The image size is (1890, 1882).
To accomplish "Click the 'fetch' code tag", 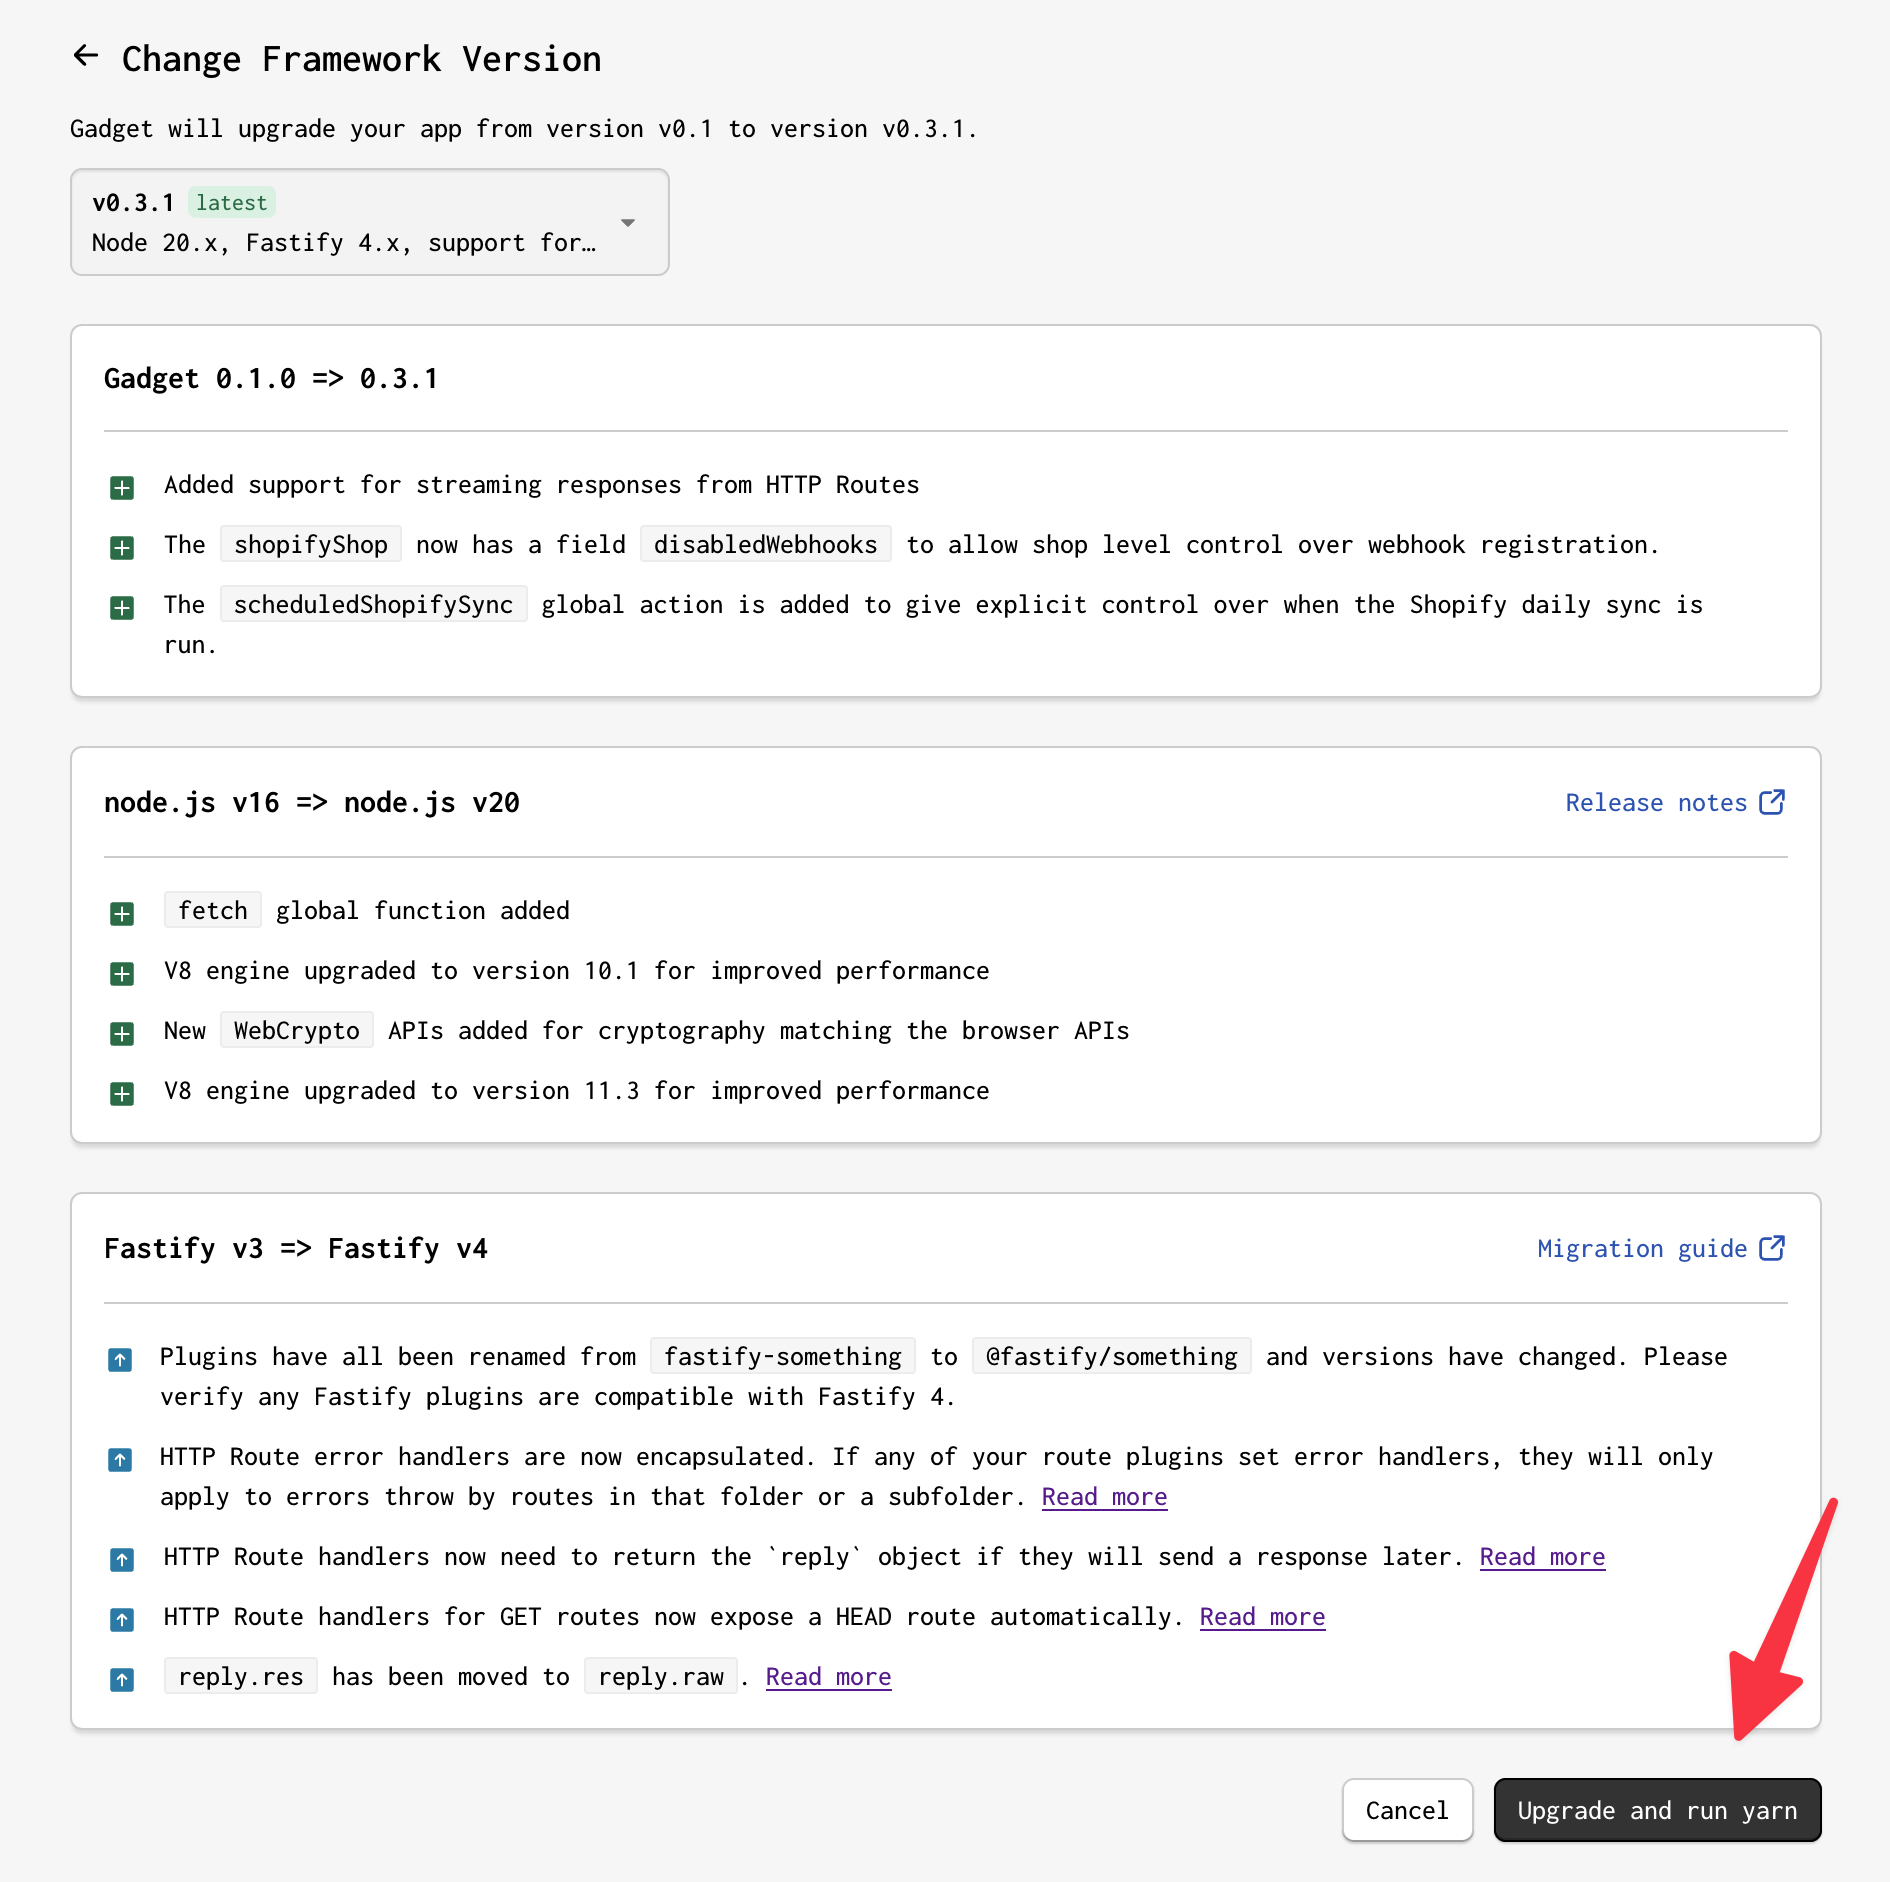I will [x=213, y=911].
